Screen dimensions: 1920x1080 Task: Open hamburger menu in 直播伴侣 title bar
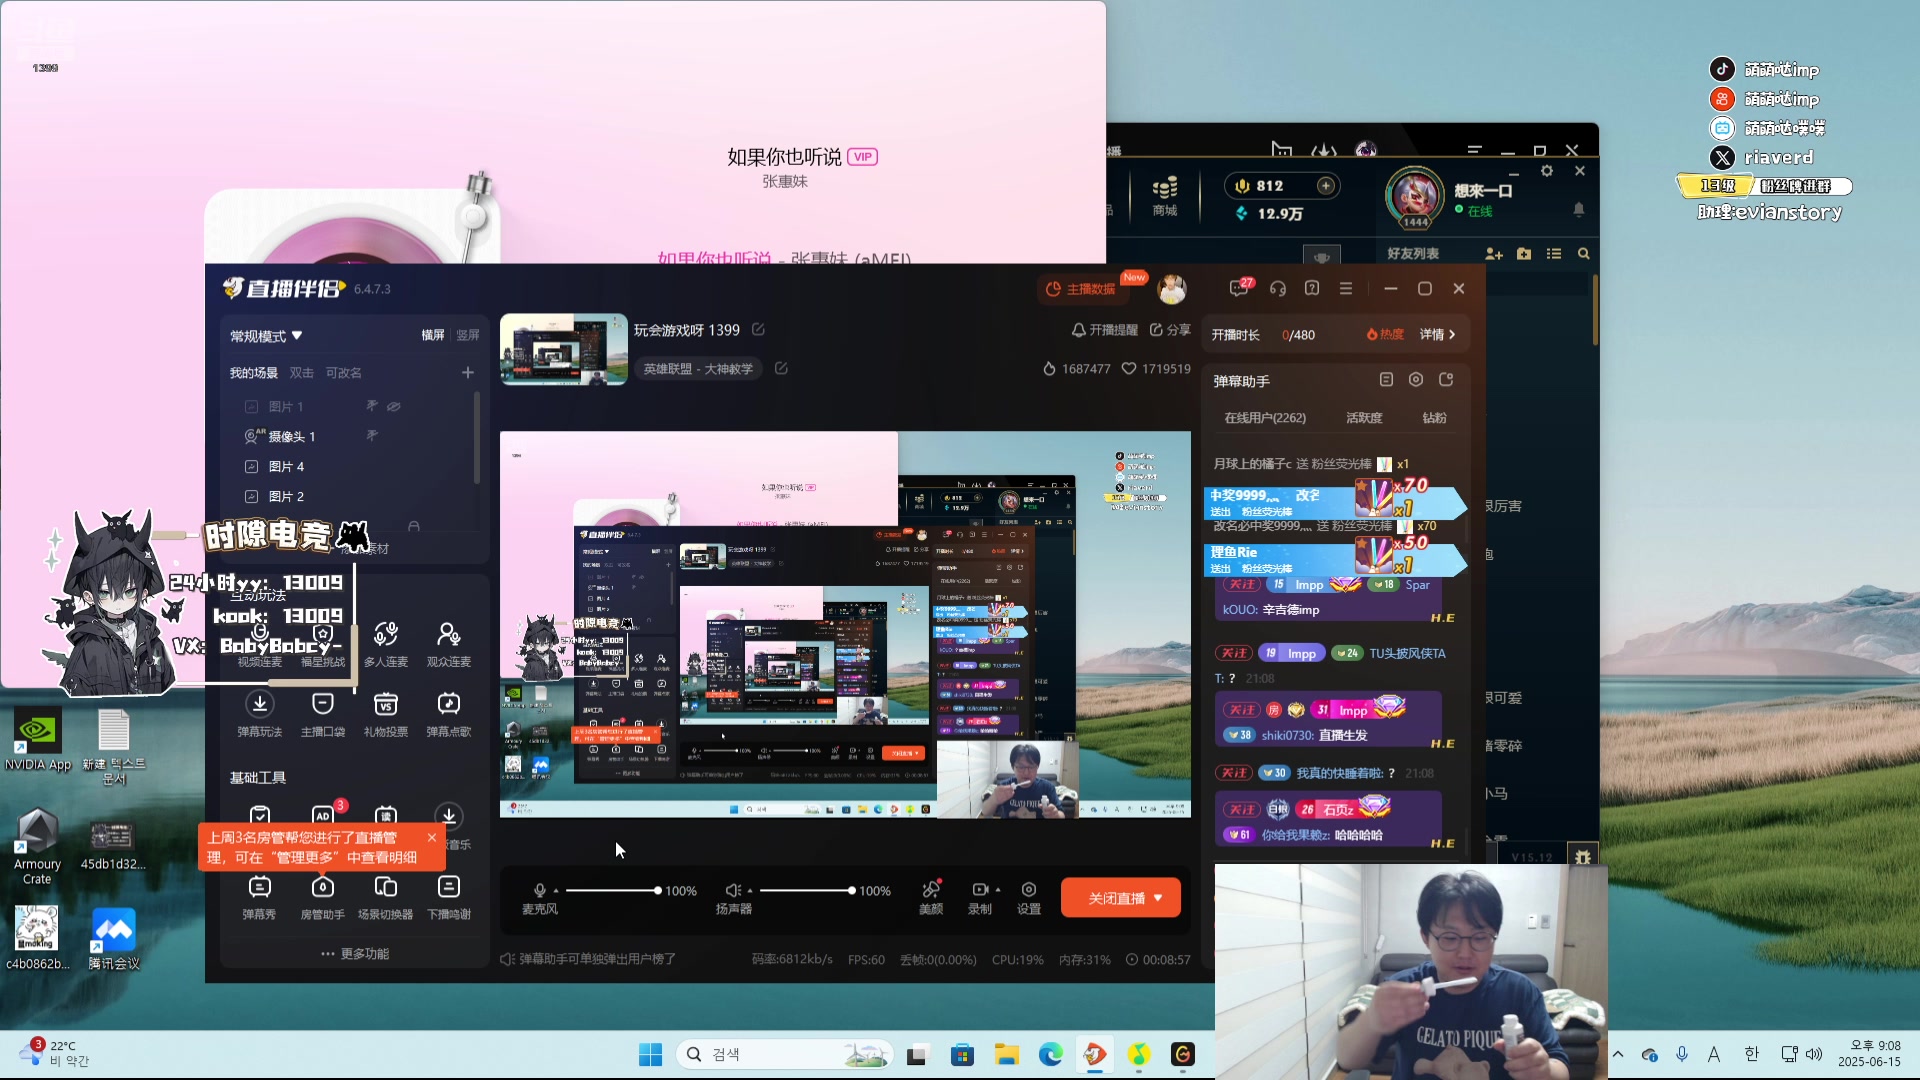point(1346,288)
